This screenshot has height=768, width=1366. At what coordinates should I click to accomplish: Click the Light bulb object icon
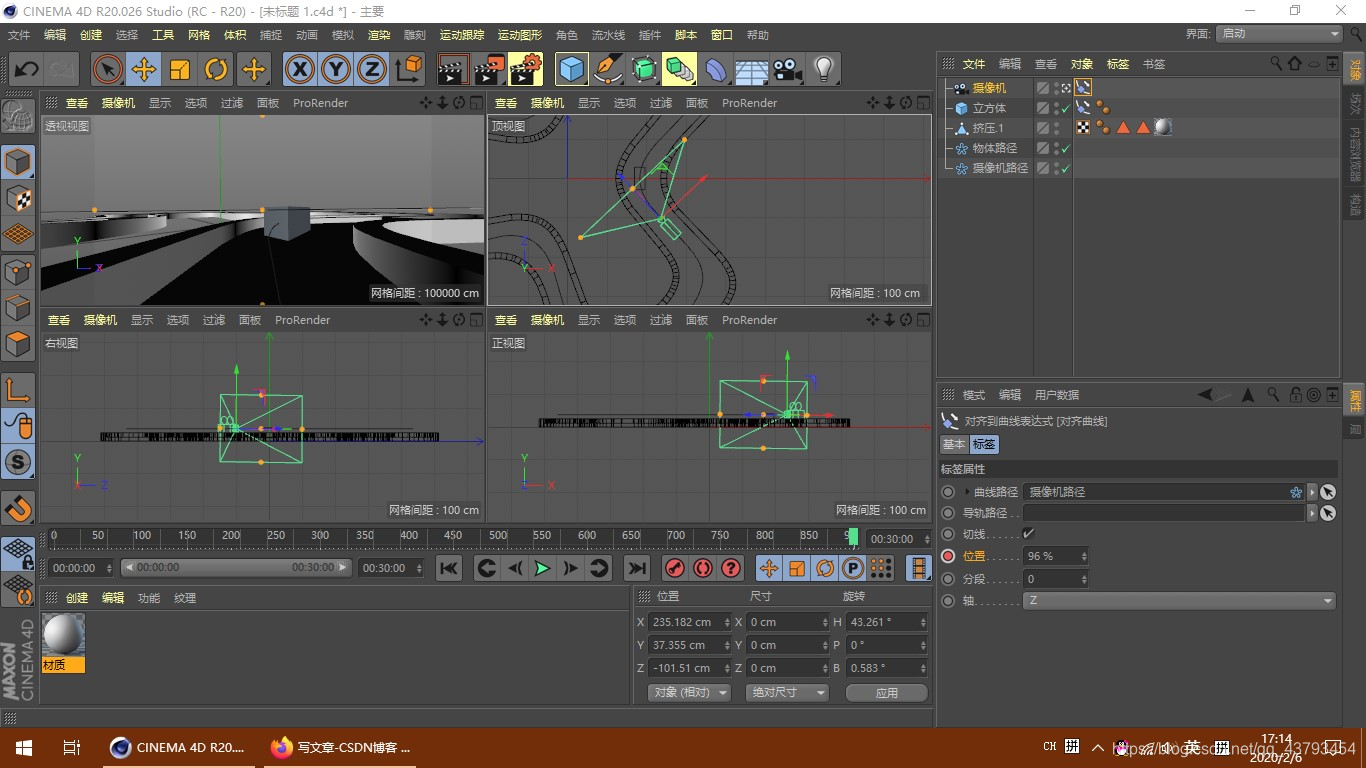tap(823, 70)
